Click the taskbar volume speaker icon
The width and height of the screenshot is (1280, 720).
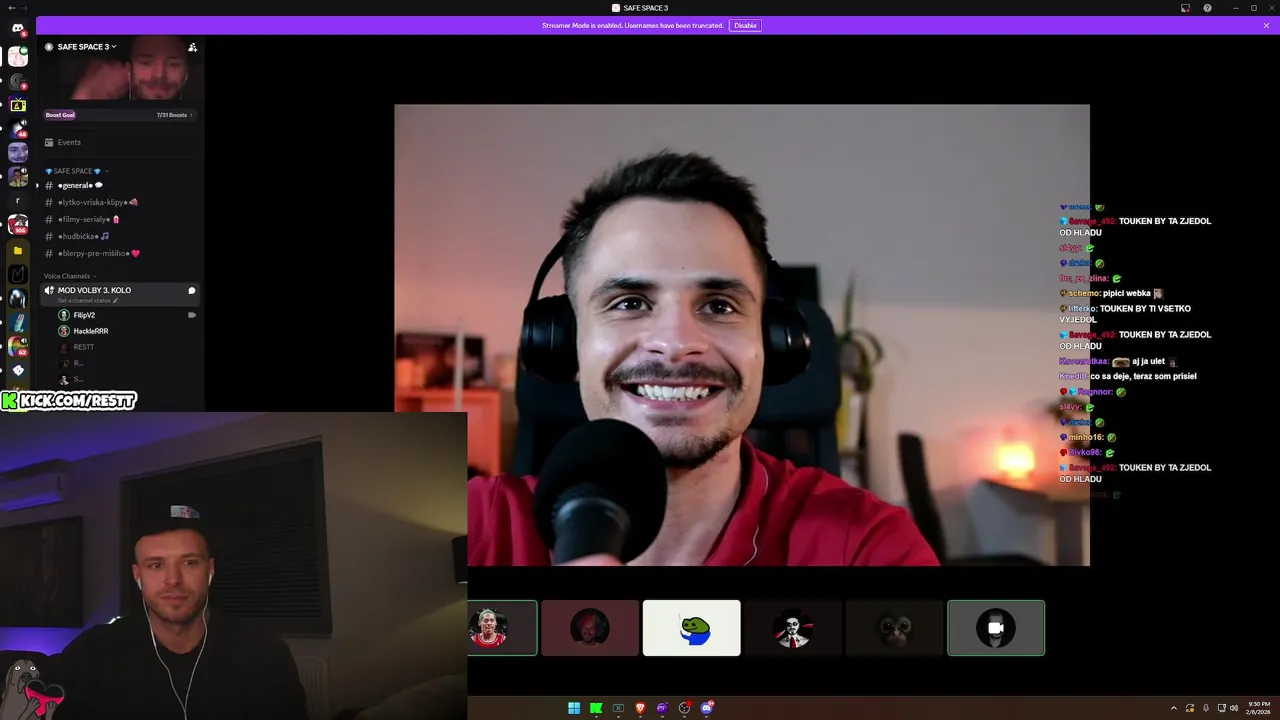pyautogui.click(x=1234, y=708)
